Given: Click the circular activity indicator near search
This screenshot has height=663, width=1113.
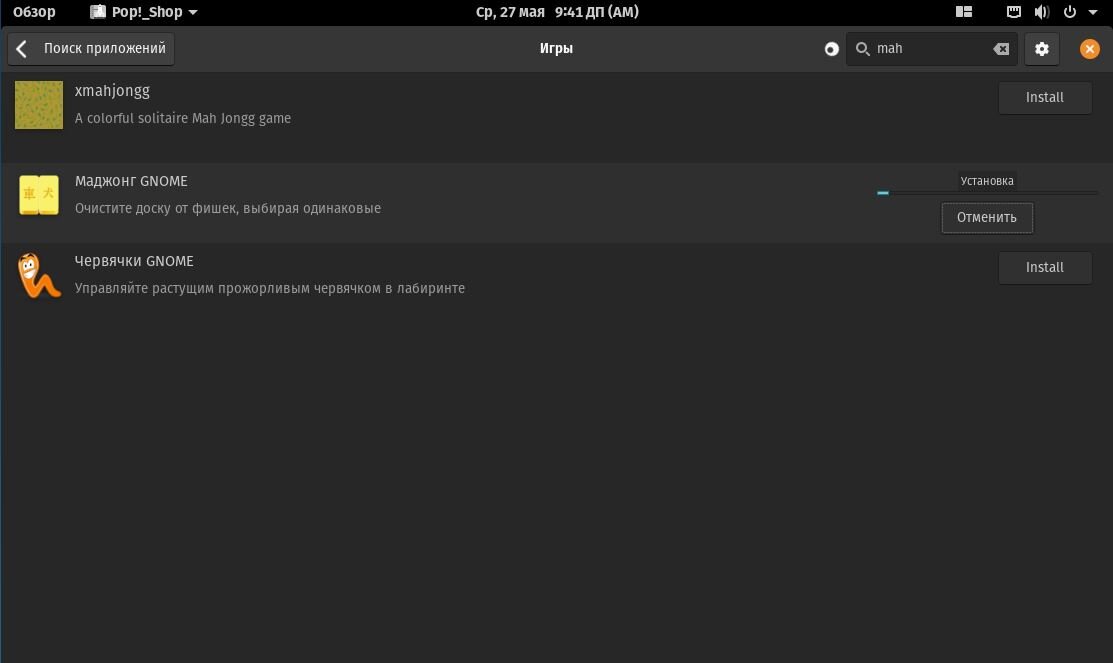Looking at the screenshot, I should click(x=831, y=49).
